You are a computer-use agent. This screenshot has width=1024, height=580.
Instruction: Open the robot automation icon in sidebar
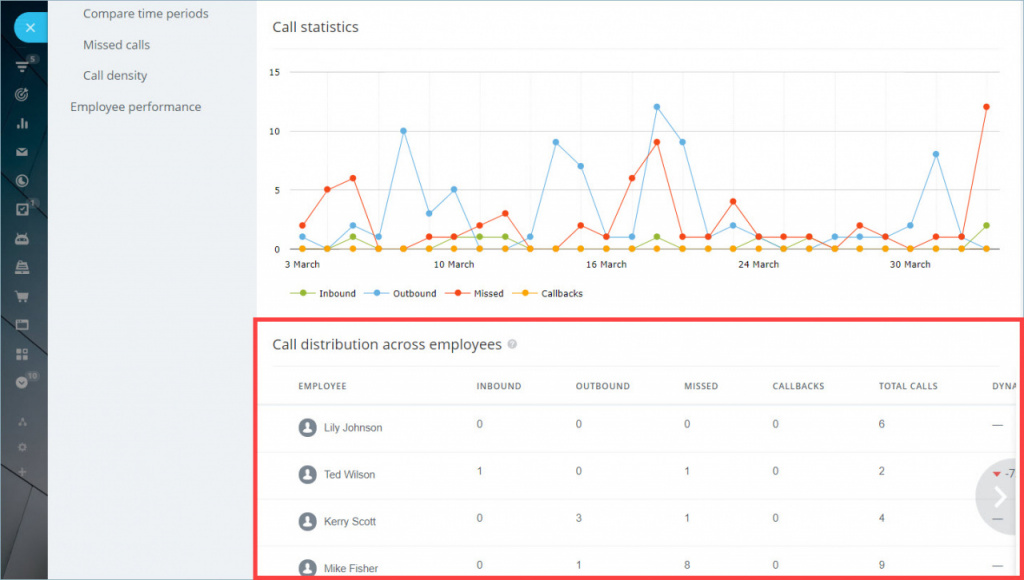(22, 238)
